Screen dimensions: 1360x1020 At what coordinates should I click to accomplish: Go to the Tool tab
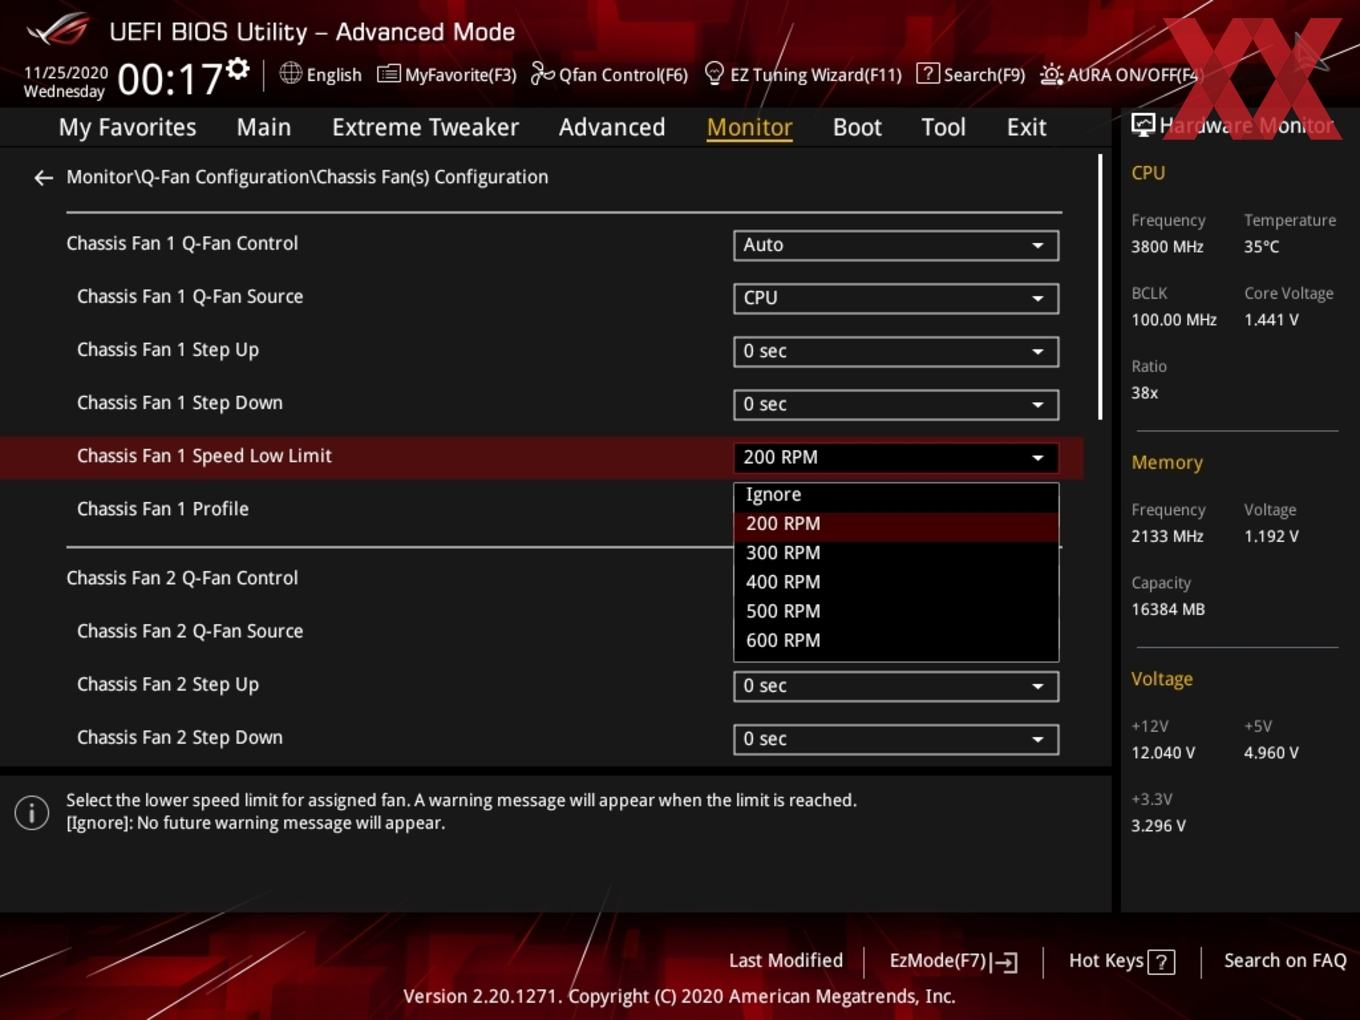pos(943,127)
